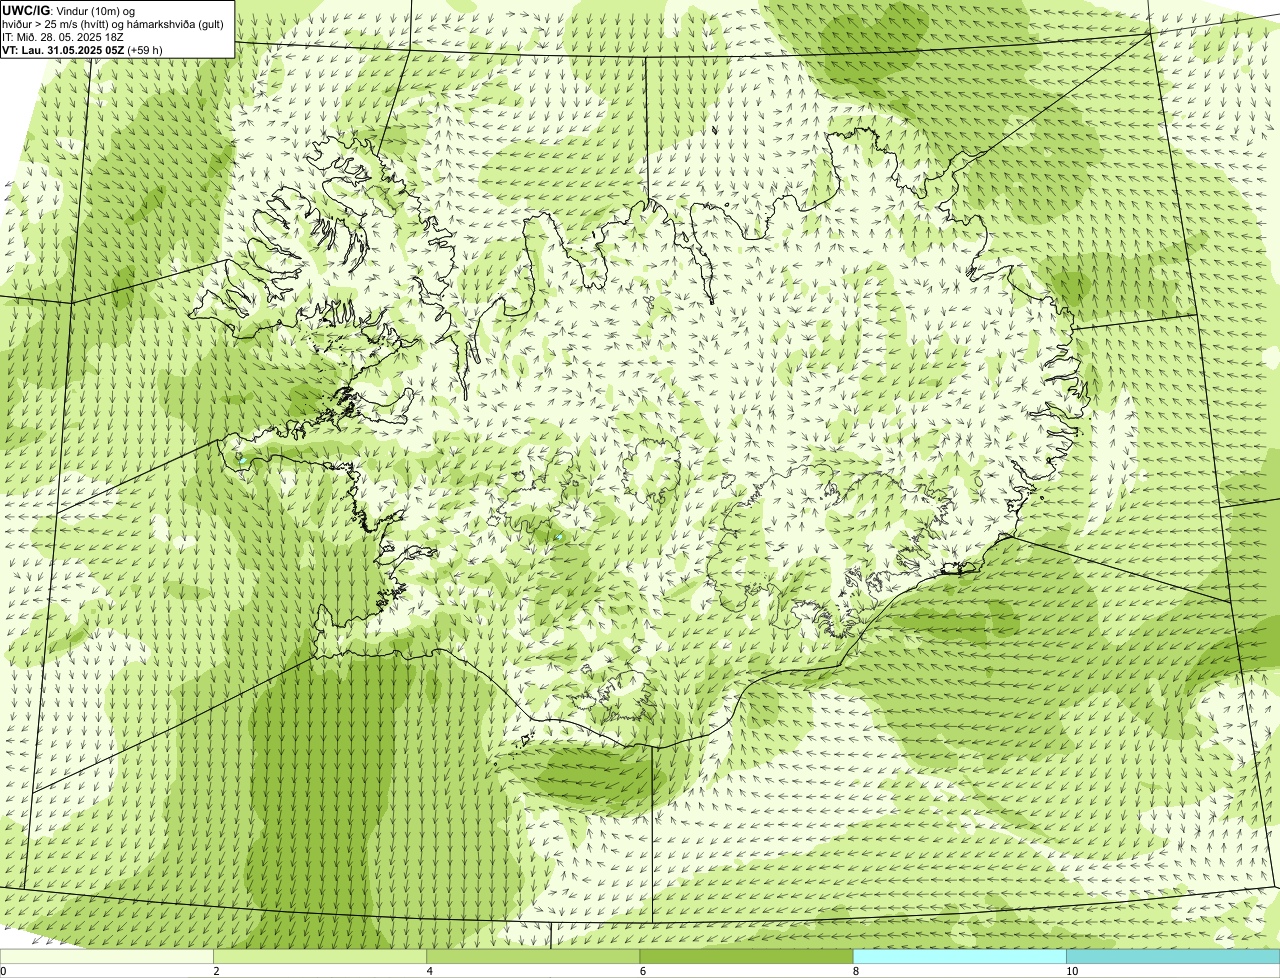Image resolution: width=1280 pixels, height=978 pixels.
Task: Select the 'VT: Lau. 31.05.2025 05Z' valid time
Action: click(63, 50)
